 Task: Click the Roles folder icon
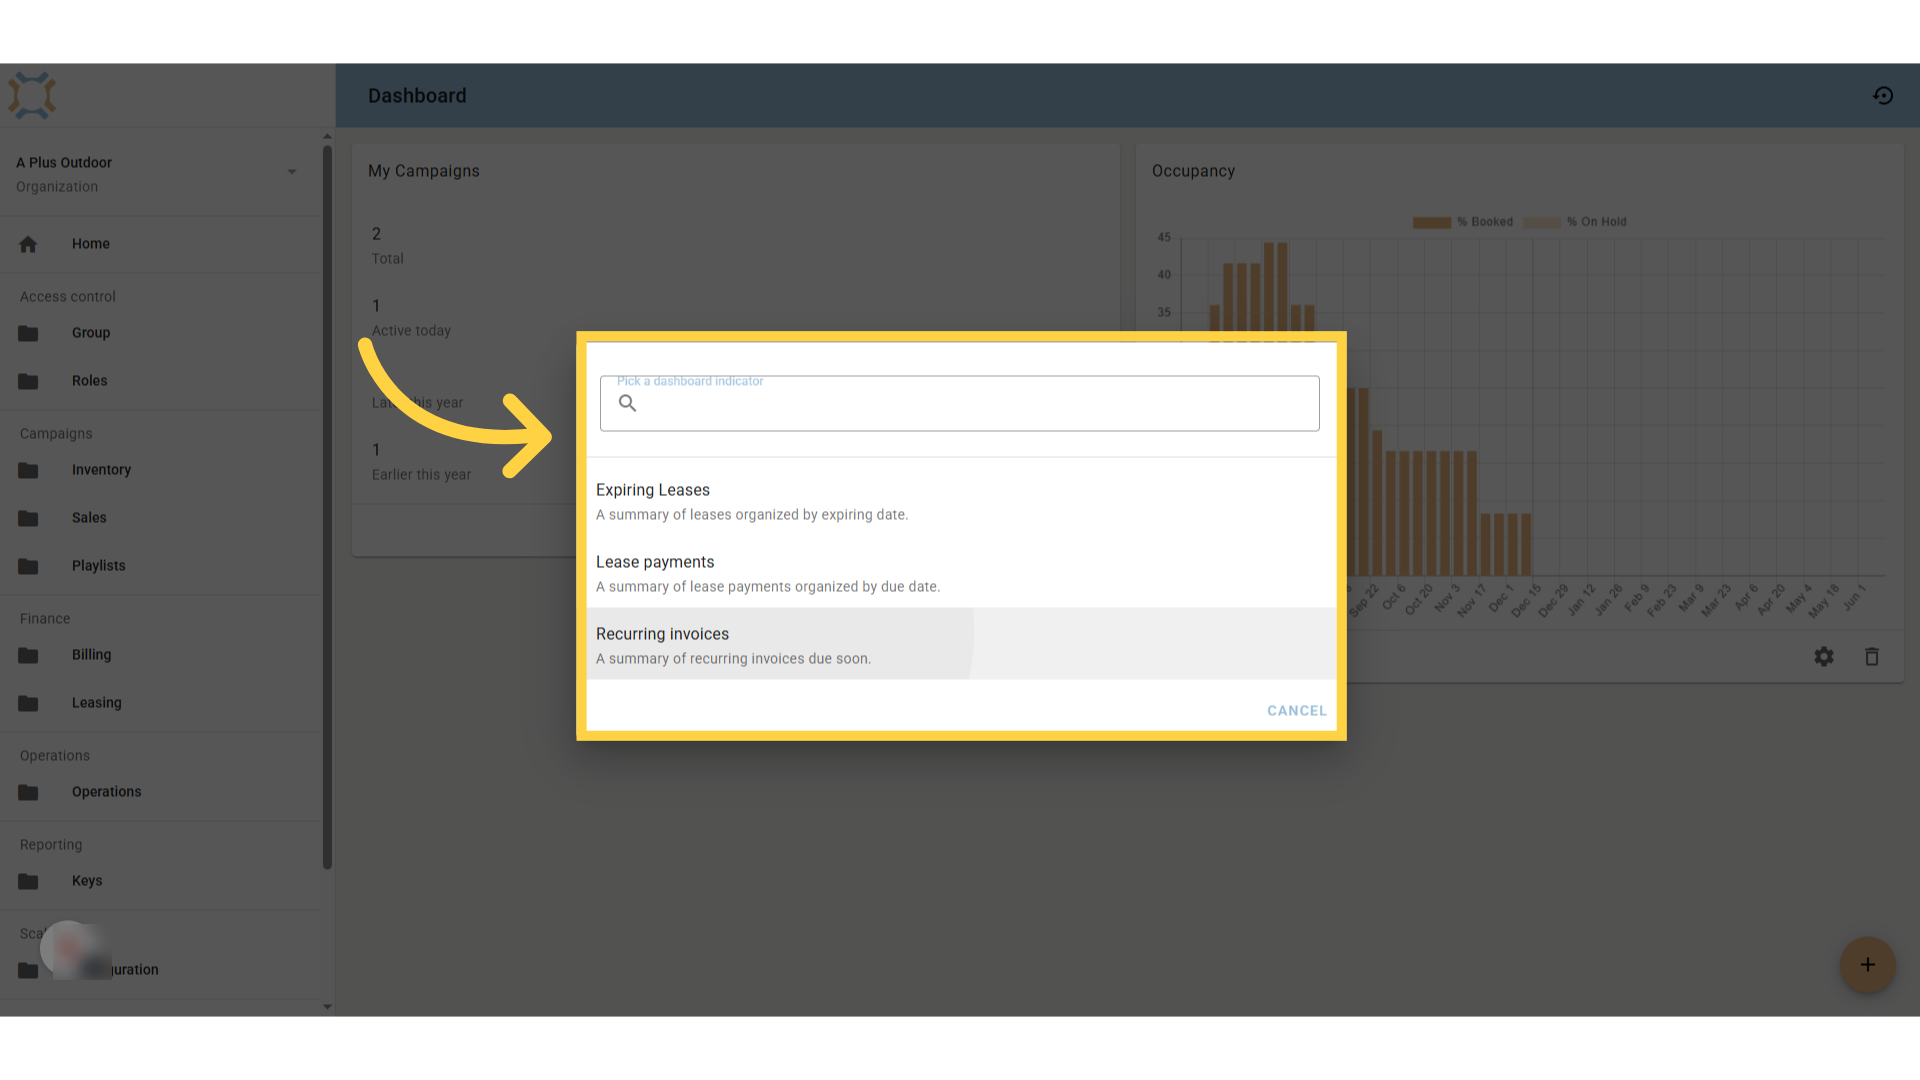click(28, 381)
